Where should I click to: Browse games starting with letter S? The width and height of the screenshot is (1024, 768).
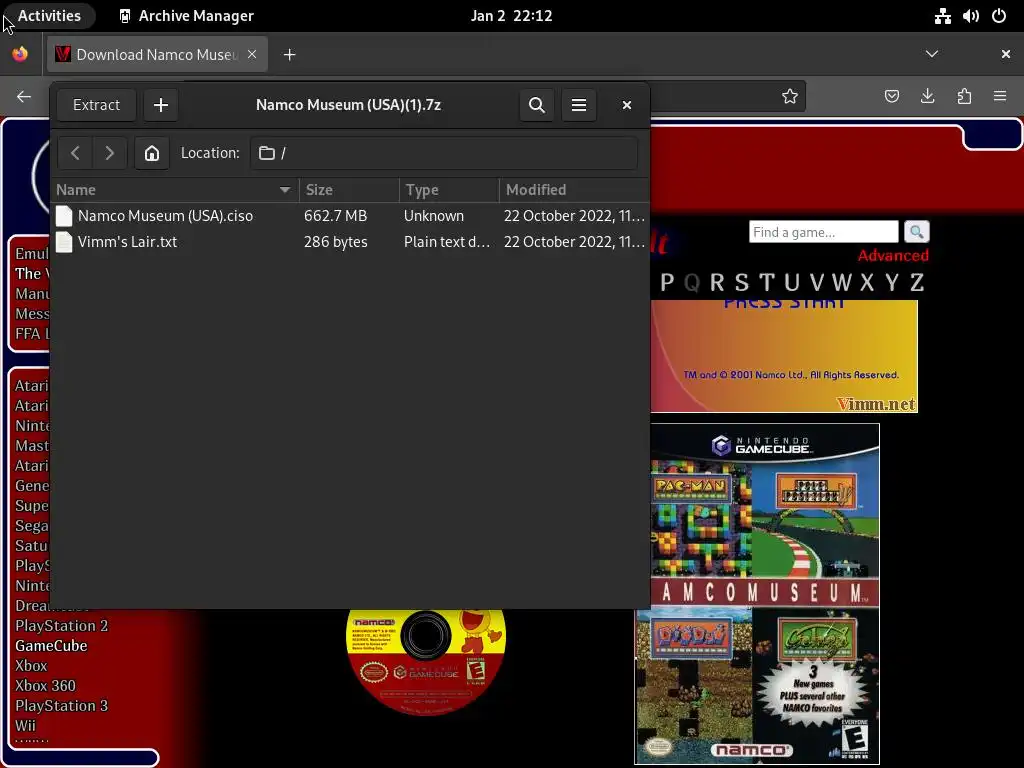tap(741, 283)
